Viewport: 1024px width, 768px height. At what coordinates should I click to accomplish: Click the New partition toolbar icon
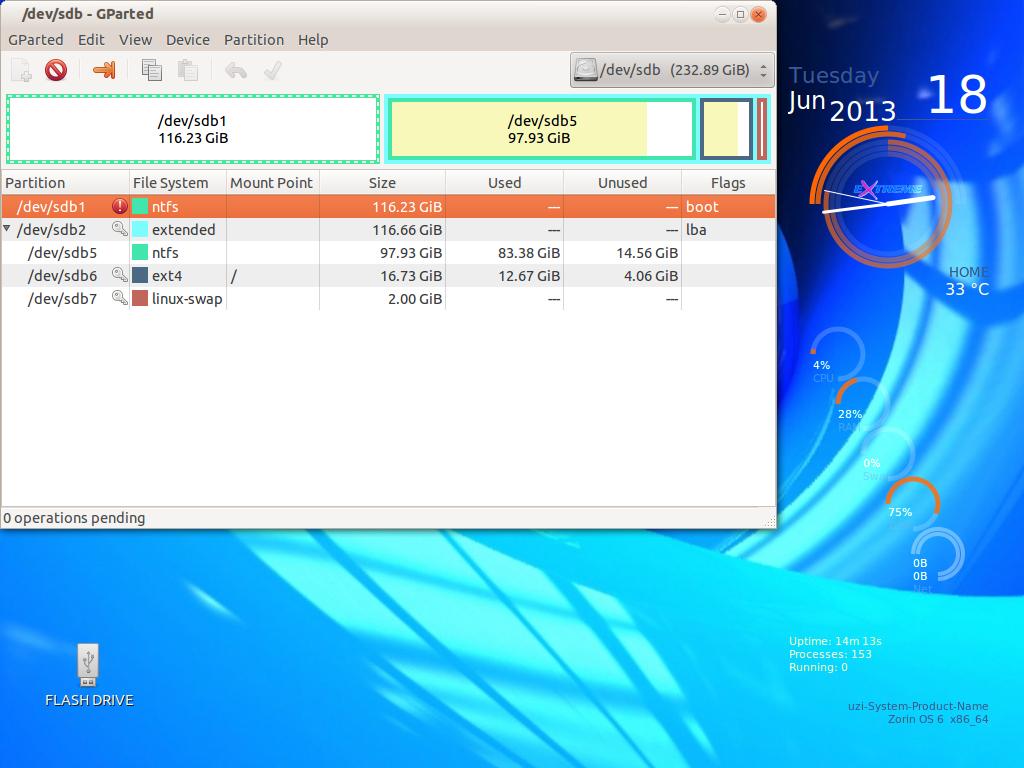(x=22, y=70)
